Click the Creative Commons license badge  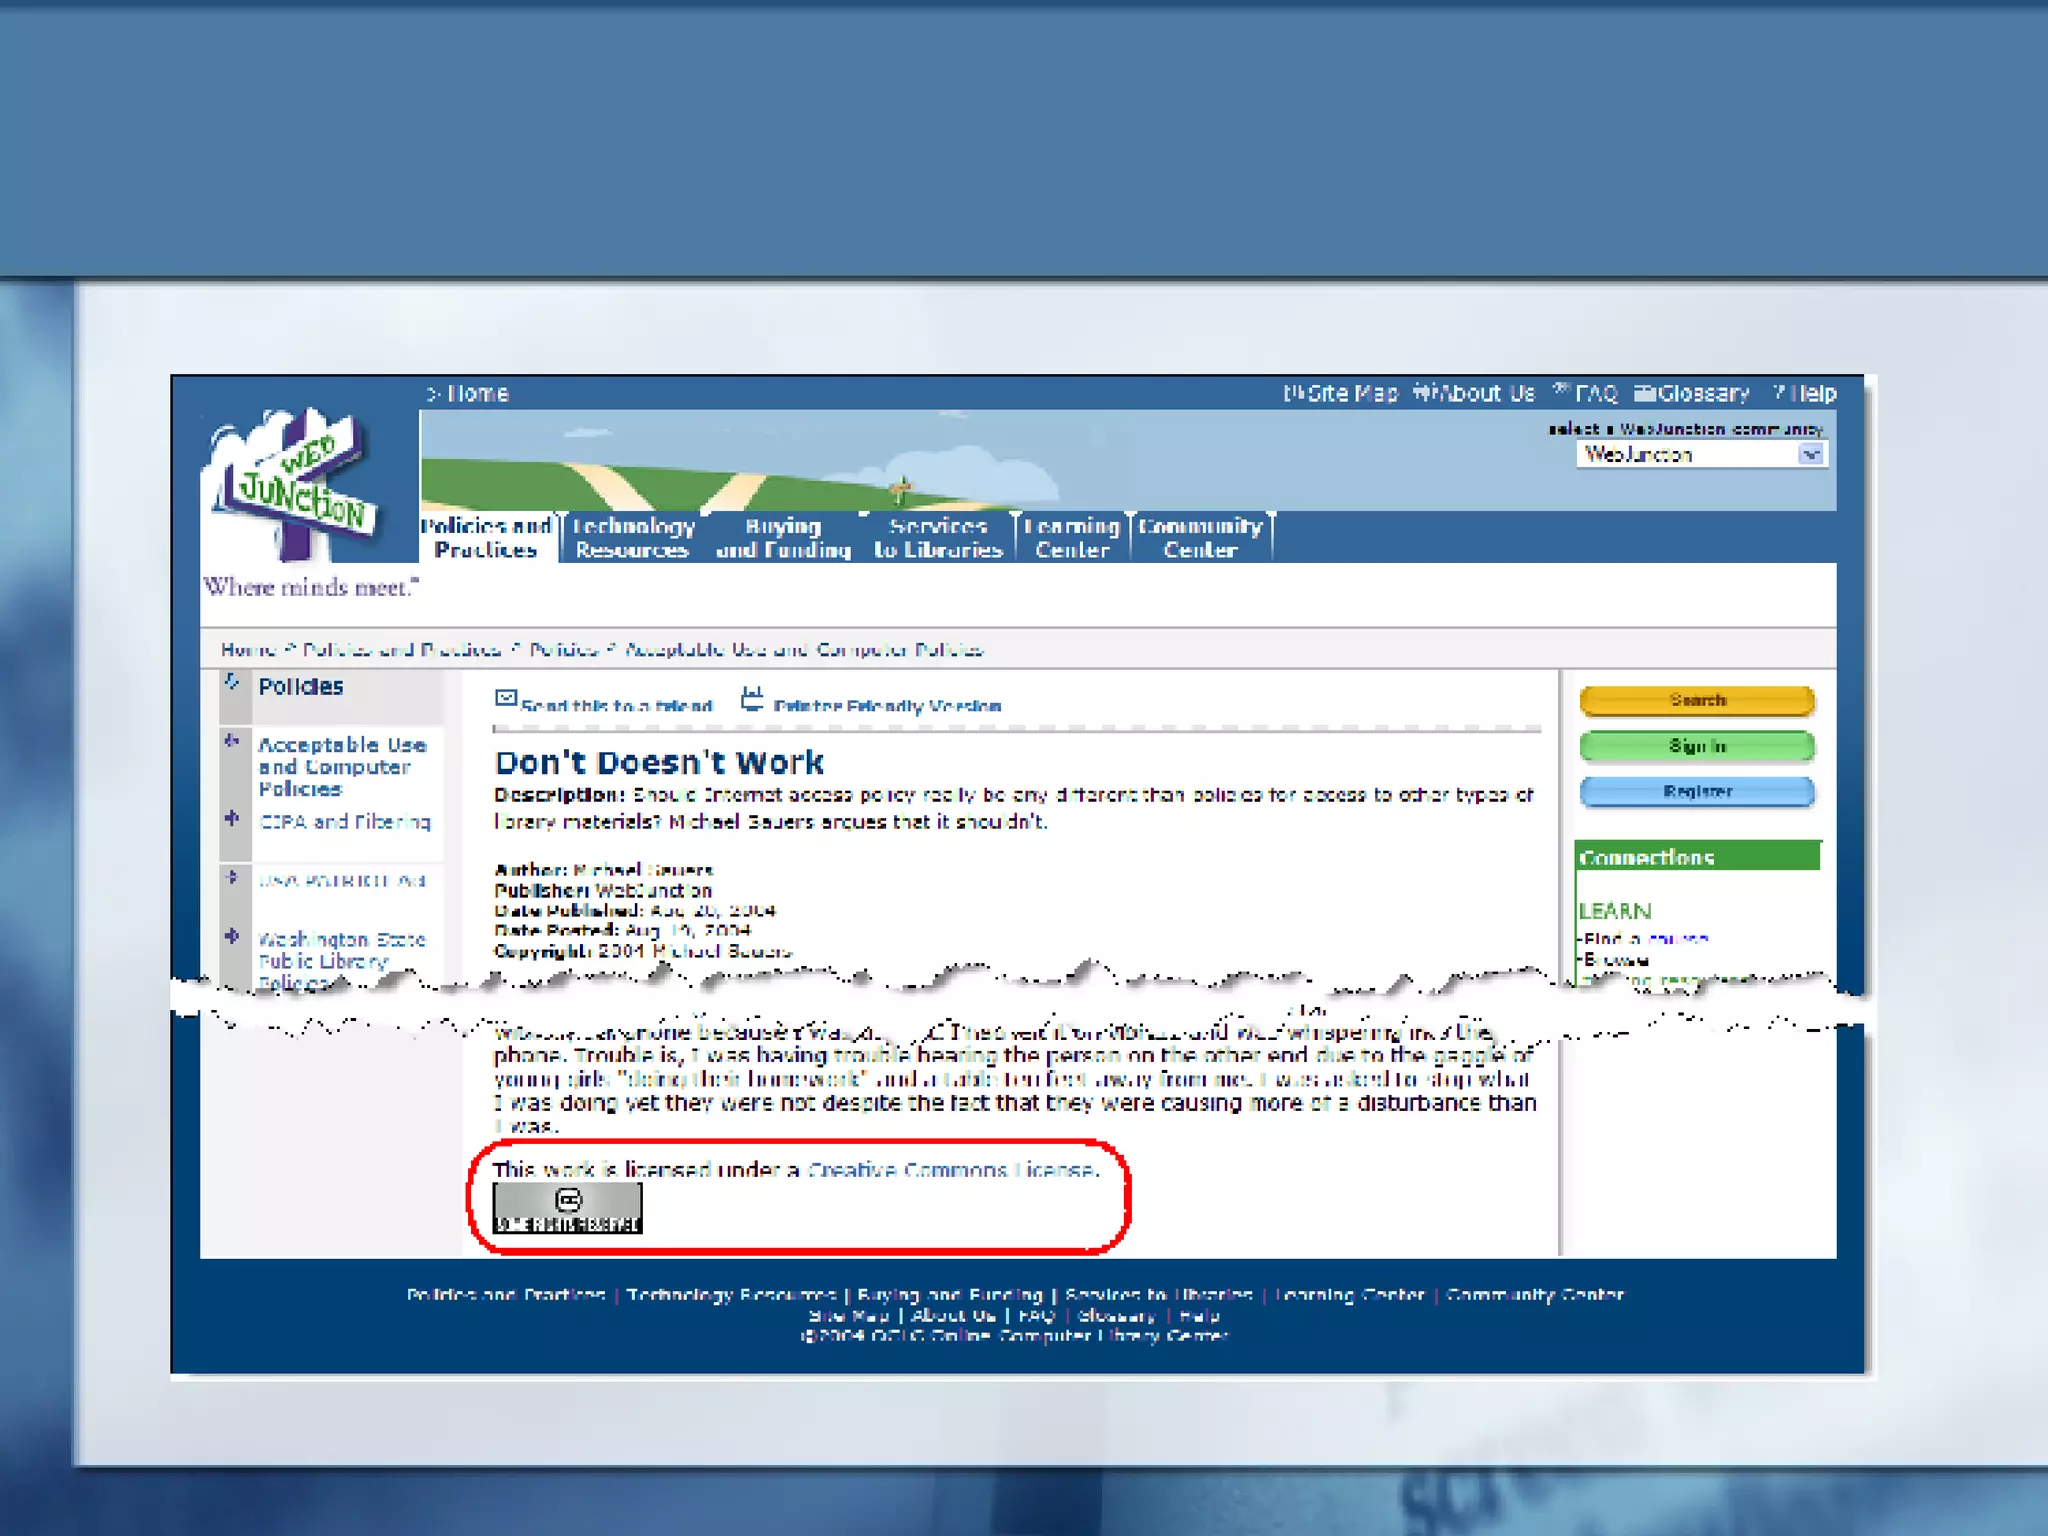pyautogui.click(x=567, y=1208)
